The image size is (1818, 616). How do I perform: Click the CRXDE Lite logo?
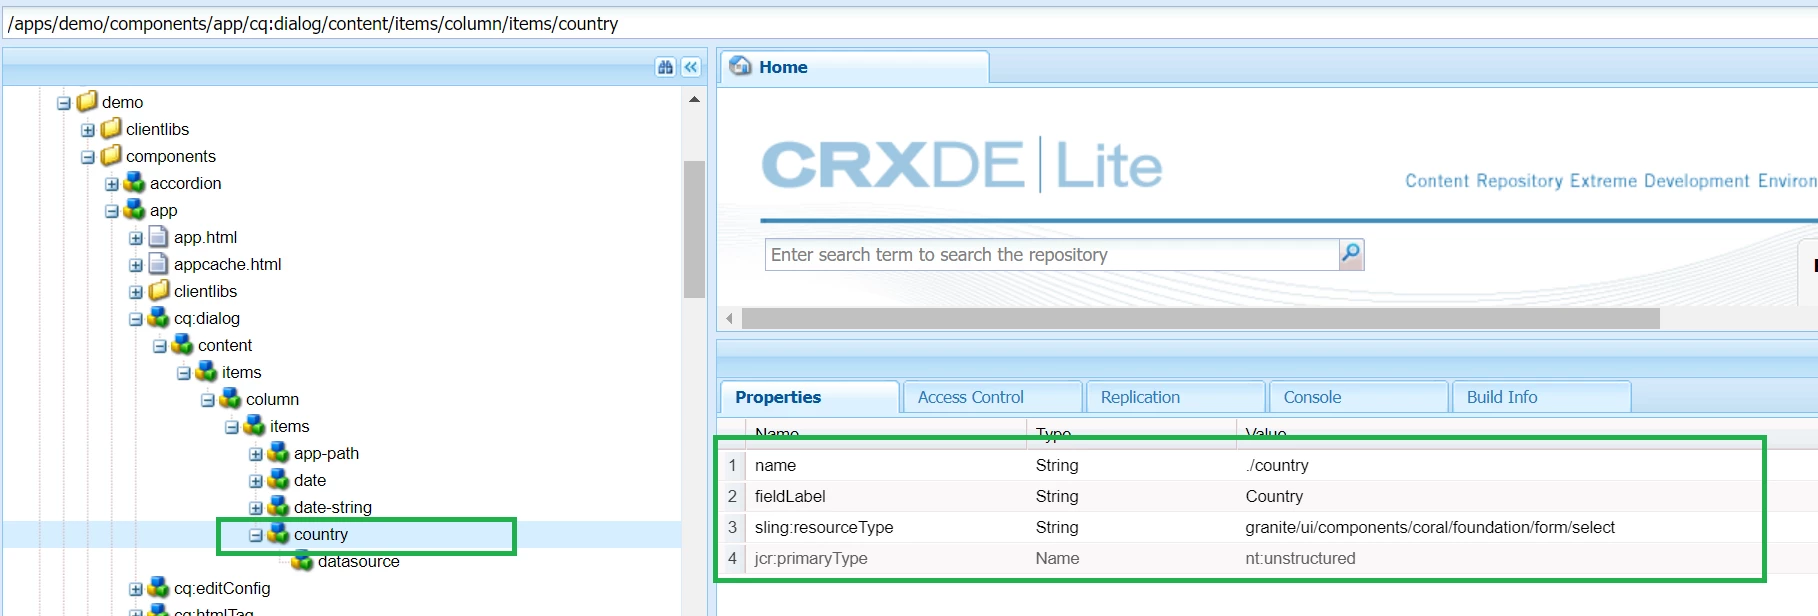[x=962, y=164]
